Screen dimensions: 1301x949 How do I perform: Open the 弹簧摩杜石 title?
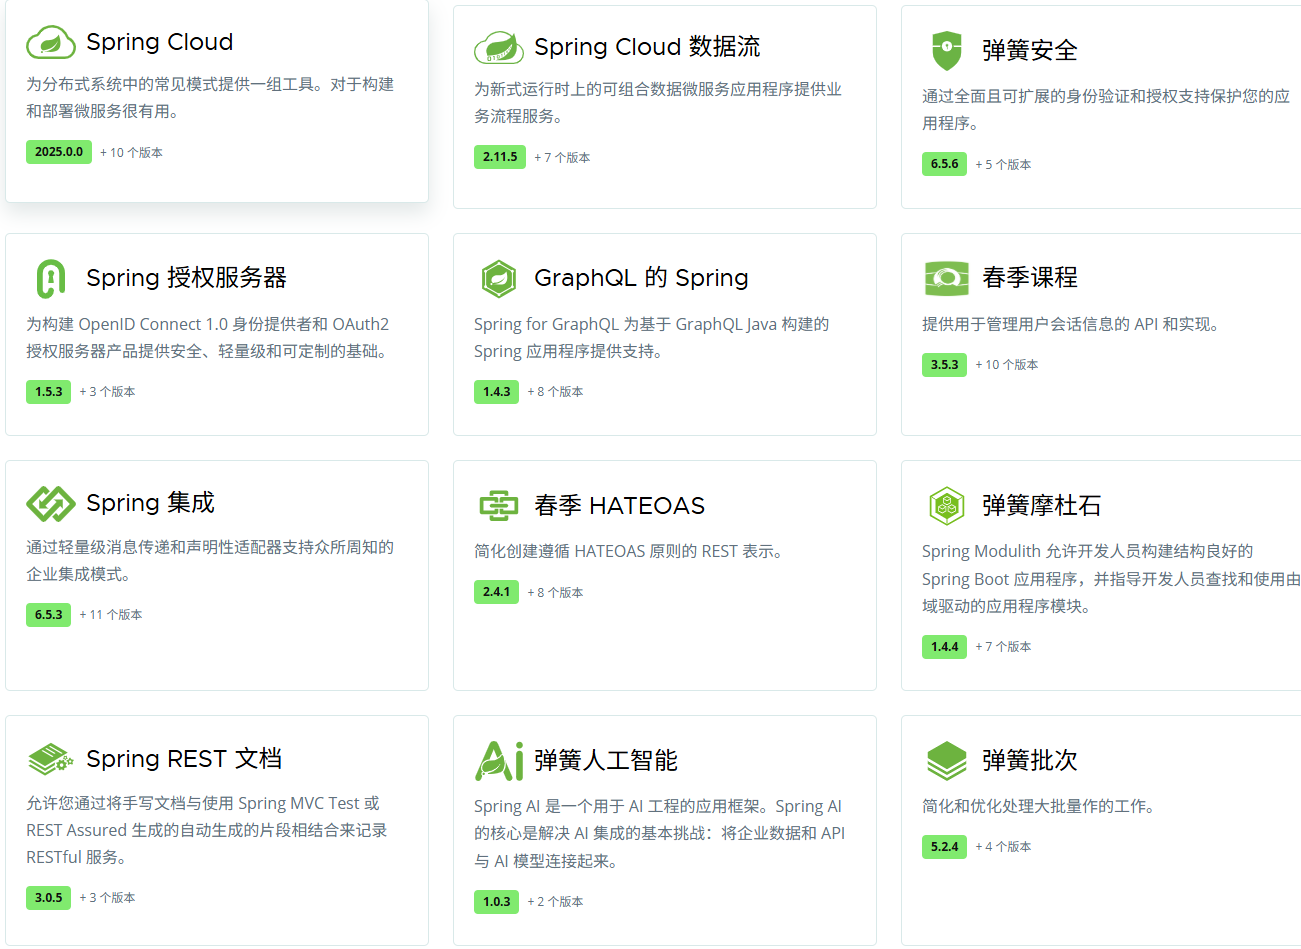pyautogui.click(x=1041, y=506)
